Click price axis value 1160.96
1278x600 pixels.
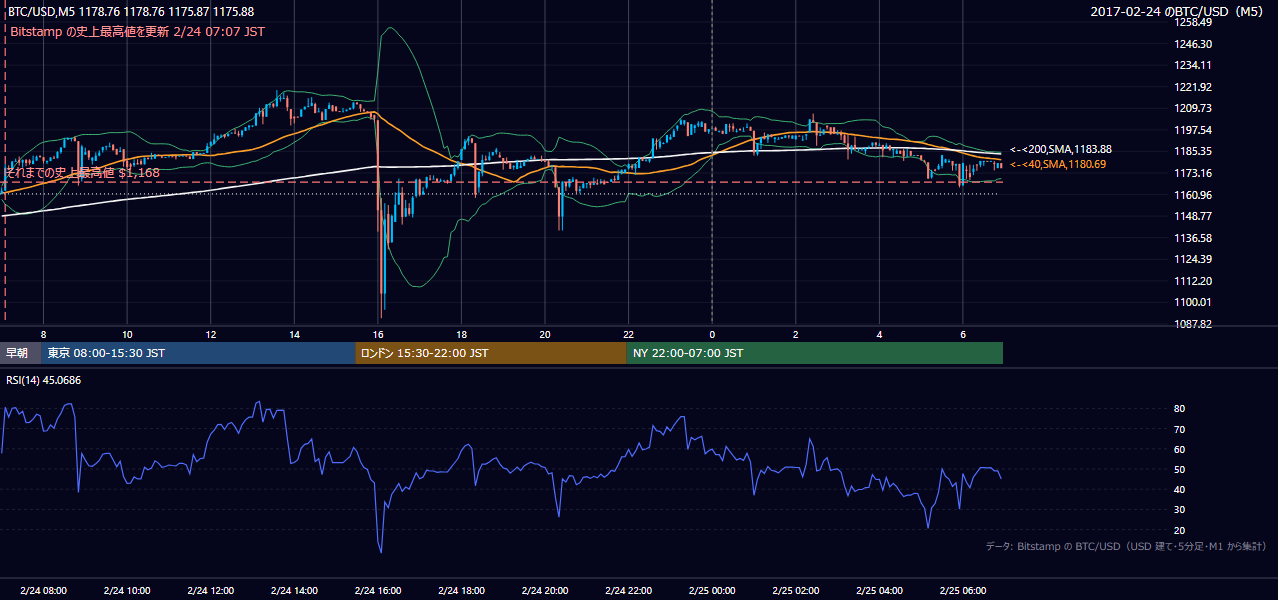coord(1193,195)
